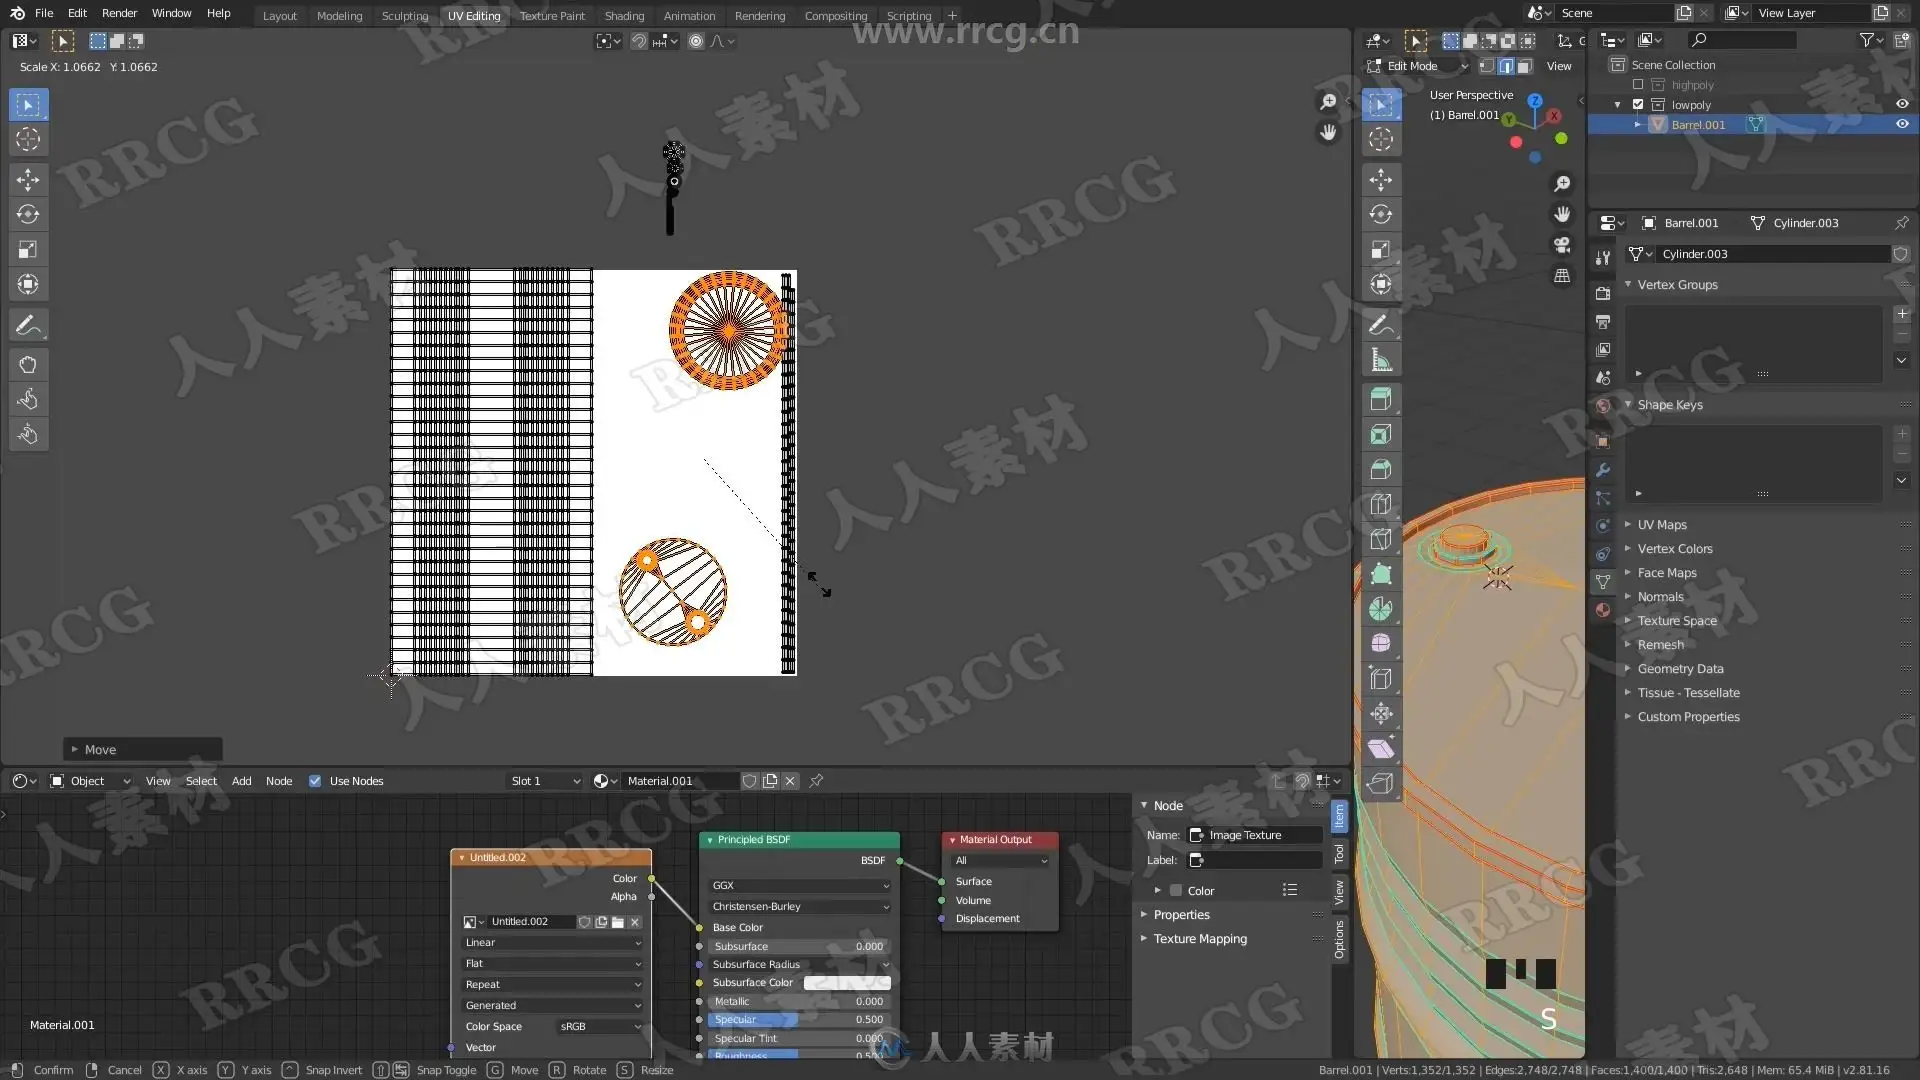Select the Measure tool in 3D viewport
This screenshot has width=1920, height=1080.
[x=1381, y=360]
